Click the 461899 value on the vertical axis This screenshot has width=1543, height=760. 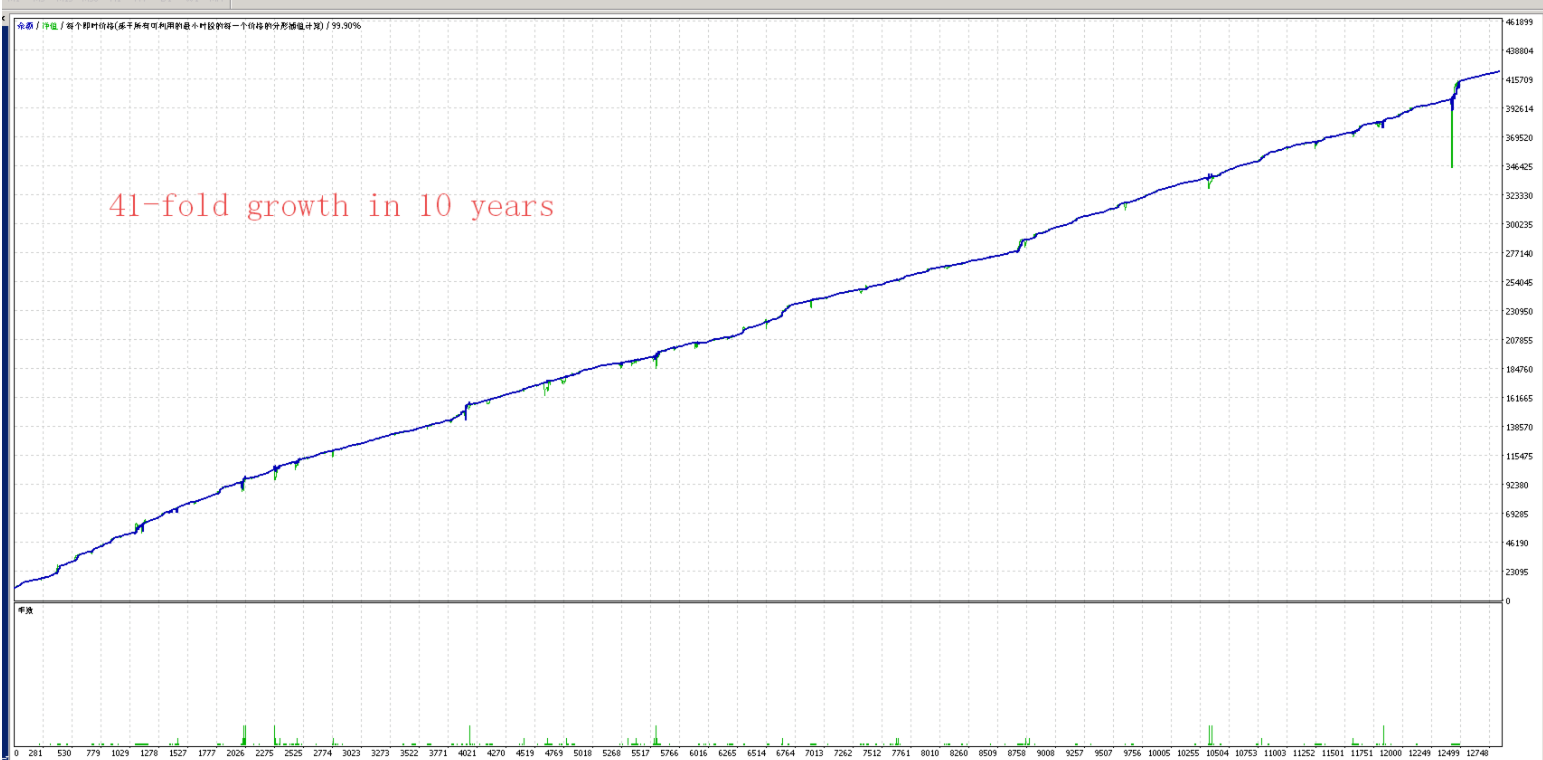[1520, 21]
